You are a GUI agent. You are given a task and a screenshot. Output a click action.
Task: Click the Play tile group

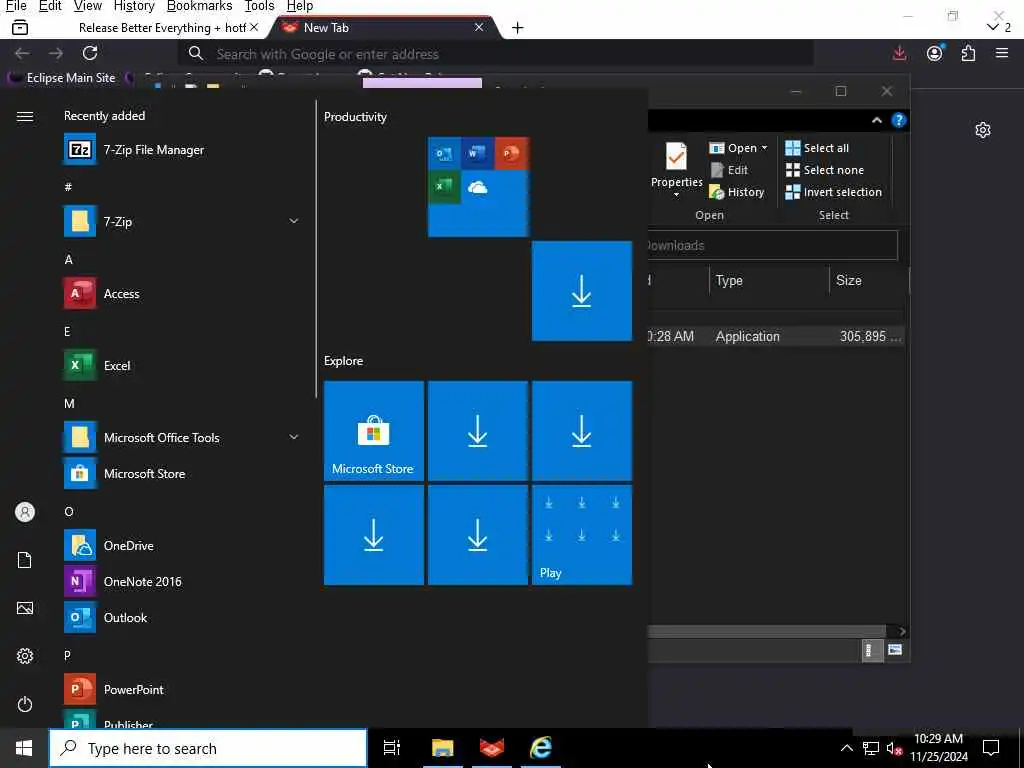pos(582,534)
